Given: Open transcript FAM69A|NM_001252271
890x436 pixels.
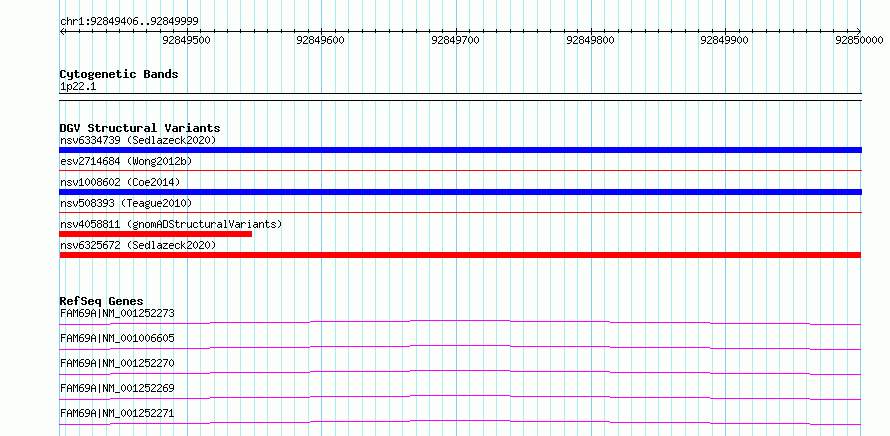Looking at the screenshot, I should point(117,413).
